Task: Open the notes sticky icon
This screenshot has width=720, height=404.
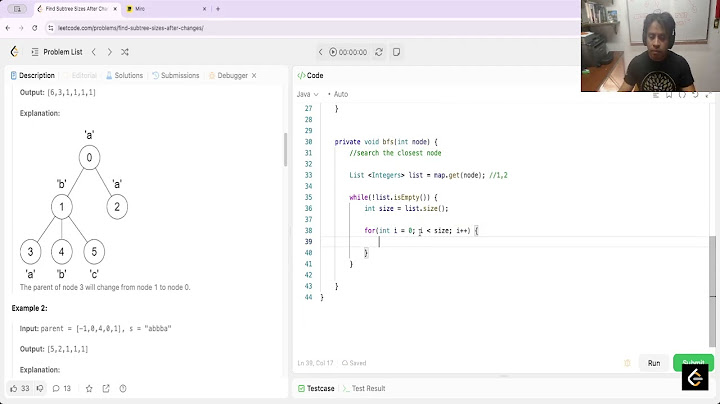Action: pyautogui.click(x=396, y=52)
